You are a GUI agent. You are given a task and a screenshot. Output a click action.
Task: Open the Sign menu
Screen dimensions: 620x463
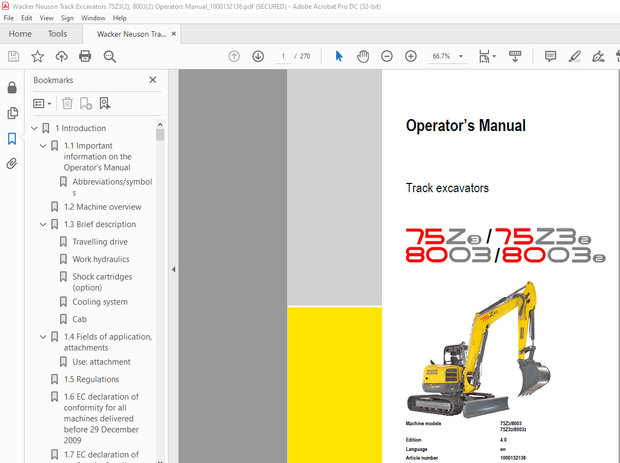(x=67, y=18)
